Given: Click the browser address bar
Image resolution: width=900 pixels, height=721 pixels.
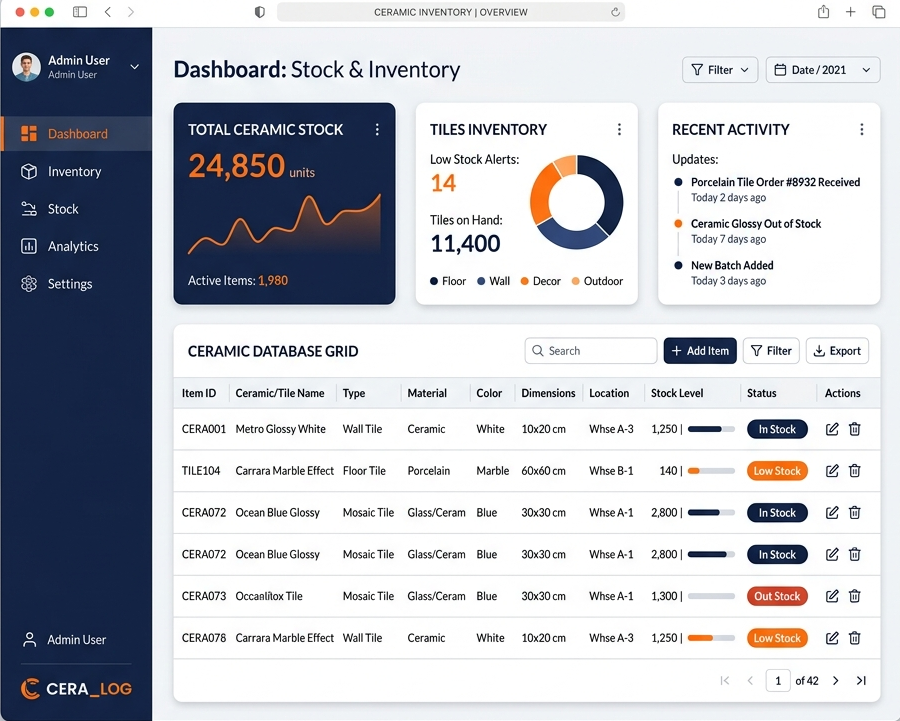Looking at the screenshot, I should pyautogui.click(x=451, y=12).
